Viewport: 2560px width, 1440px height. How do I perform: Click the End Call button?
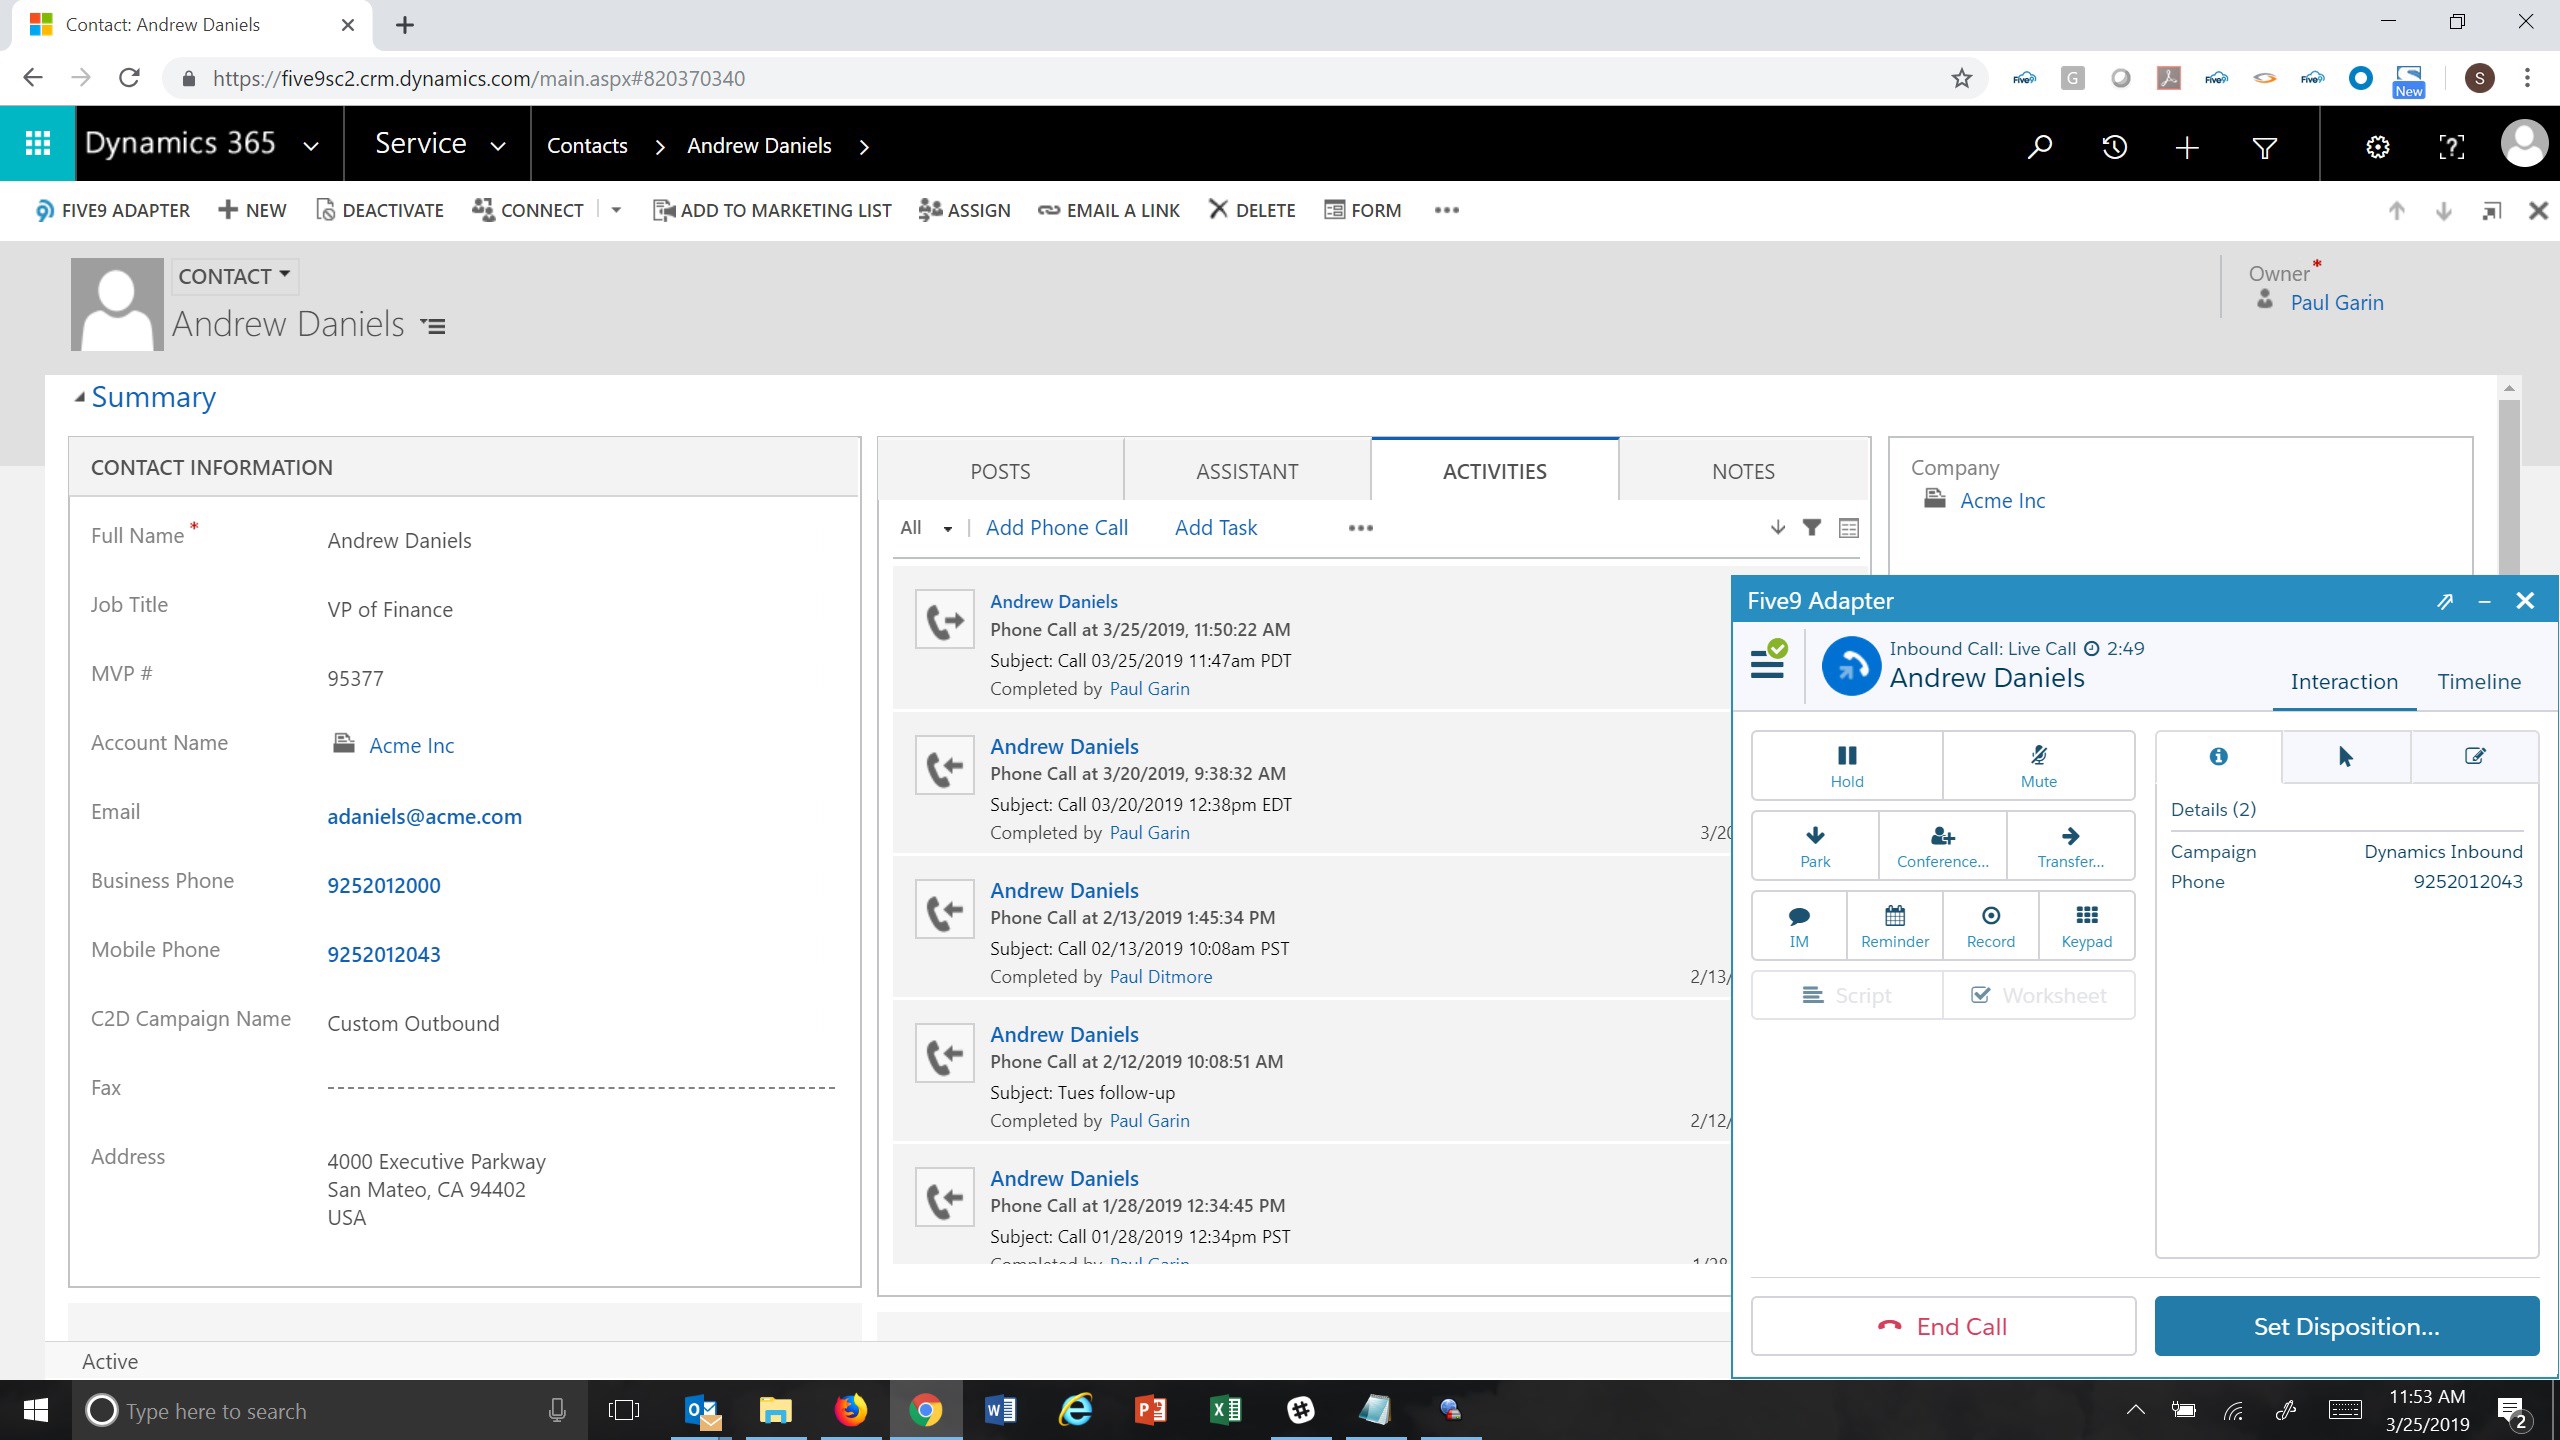pos(1942,1326)
